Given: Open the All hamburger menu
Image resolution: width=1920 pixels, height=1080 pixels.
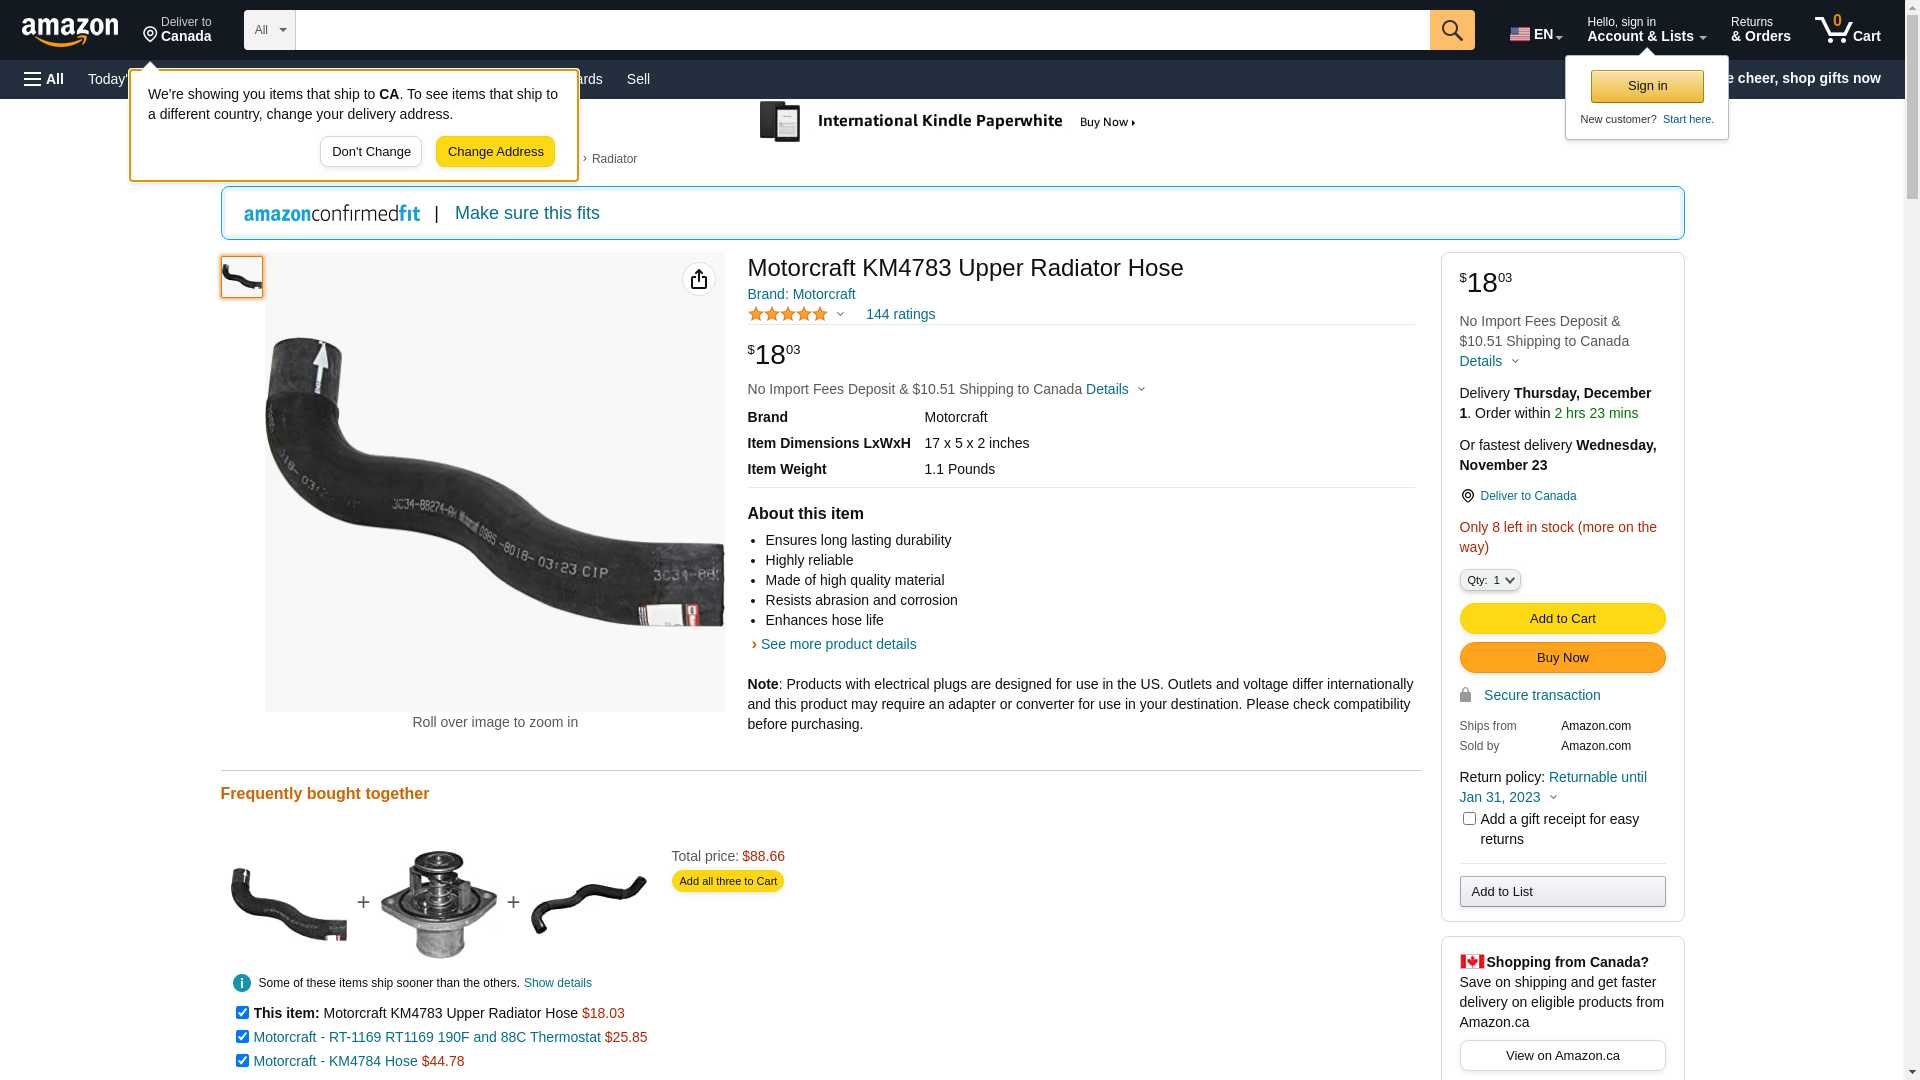Looking at the screenshot, I should coord(44,79).
